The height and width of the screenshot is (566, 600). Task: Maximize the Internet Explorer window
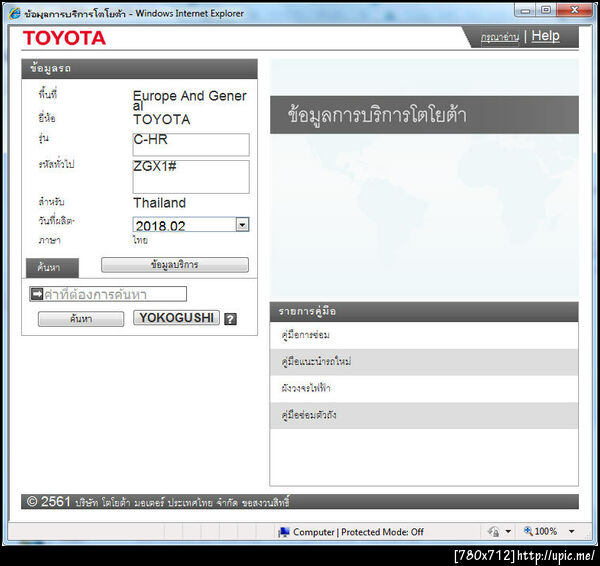point(546,10)
